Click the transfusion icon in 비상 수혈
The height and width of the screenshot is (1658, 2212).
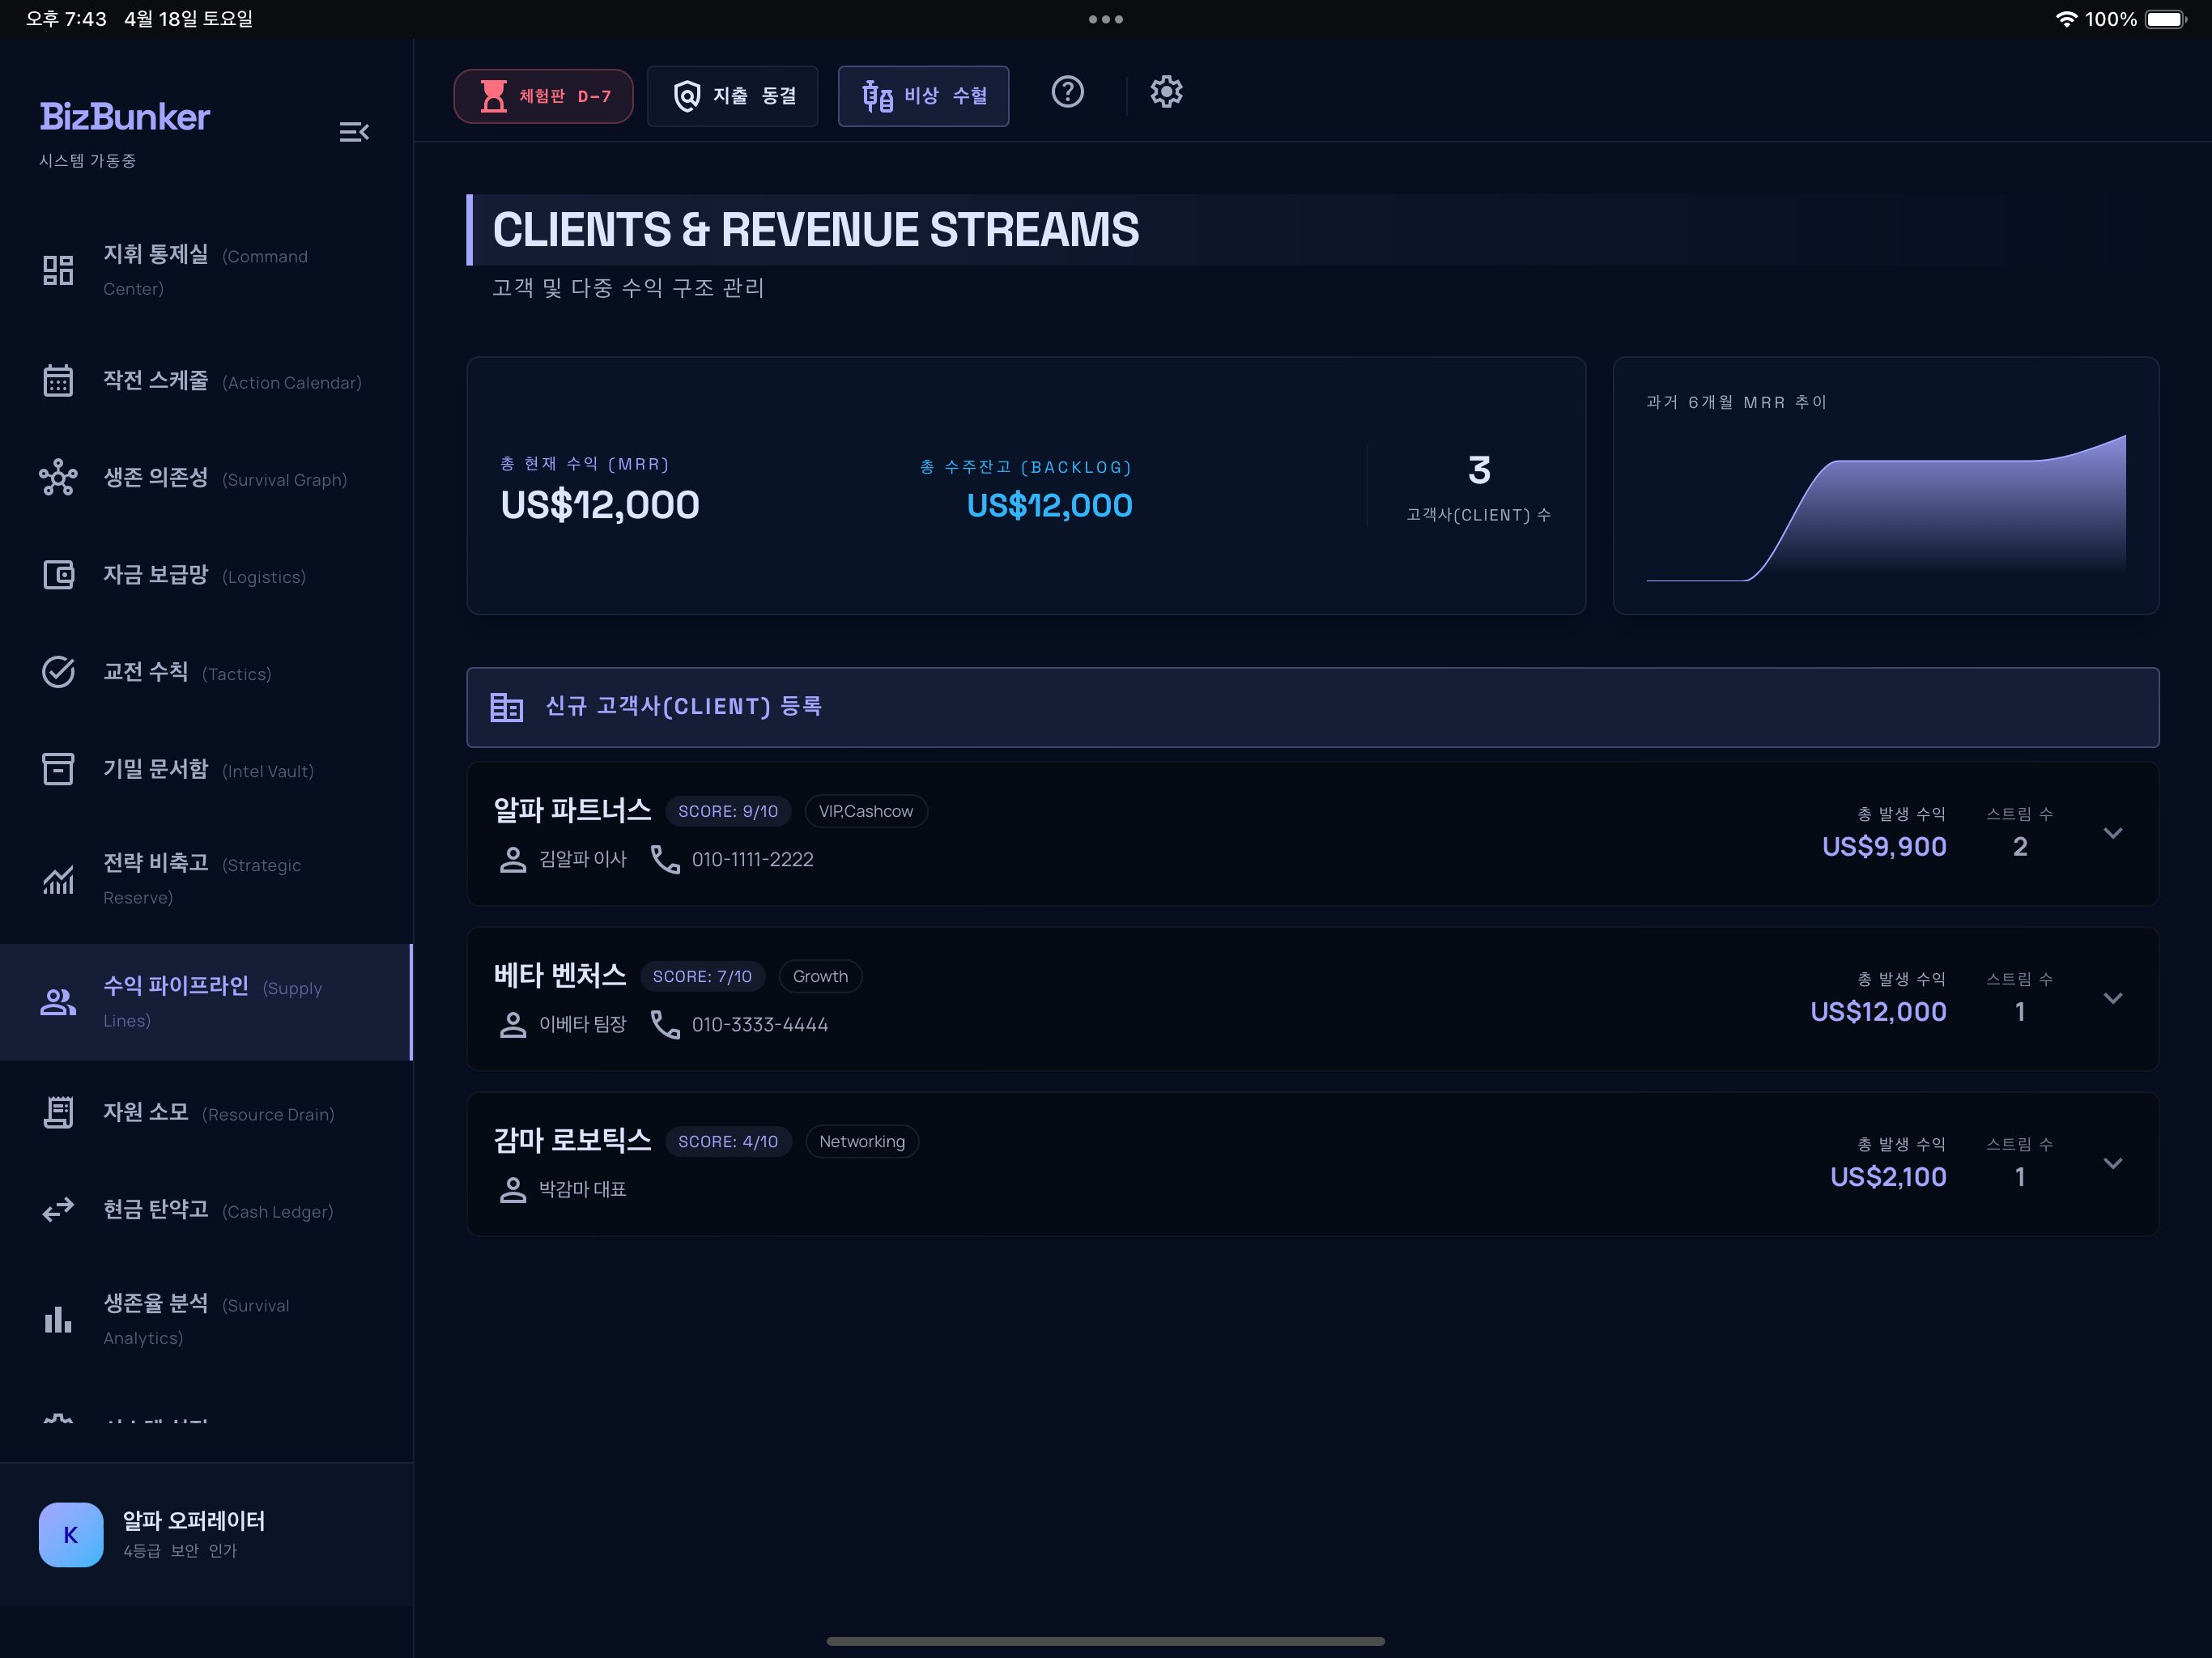click(877, 96)
